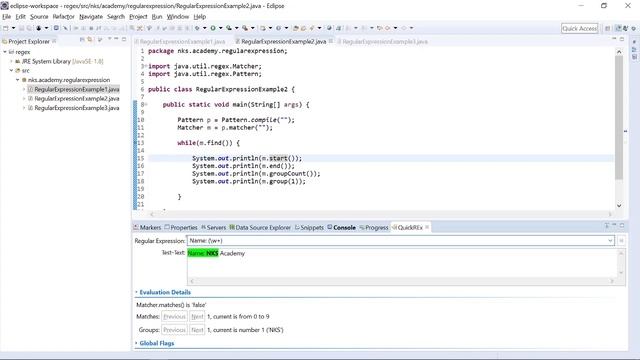Click the editor vertical scrollbar thumb
Image resolution: width=640 pixels, height=360 pixels.
619,118
